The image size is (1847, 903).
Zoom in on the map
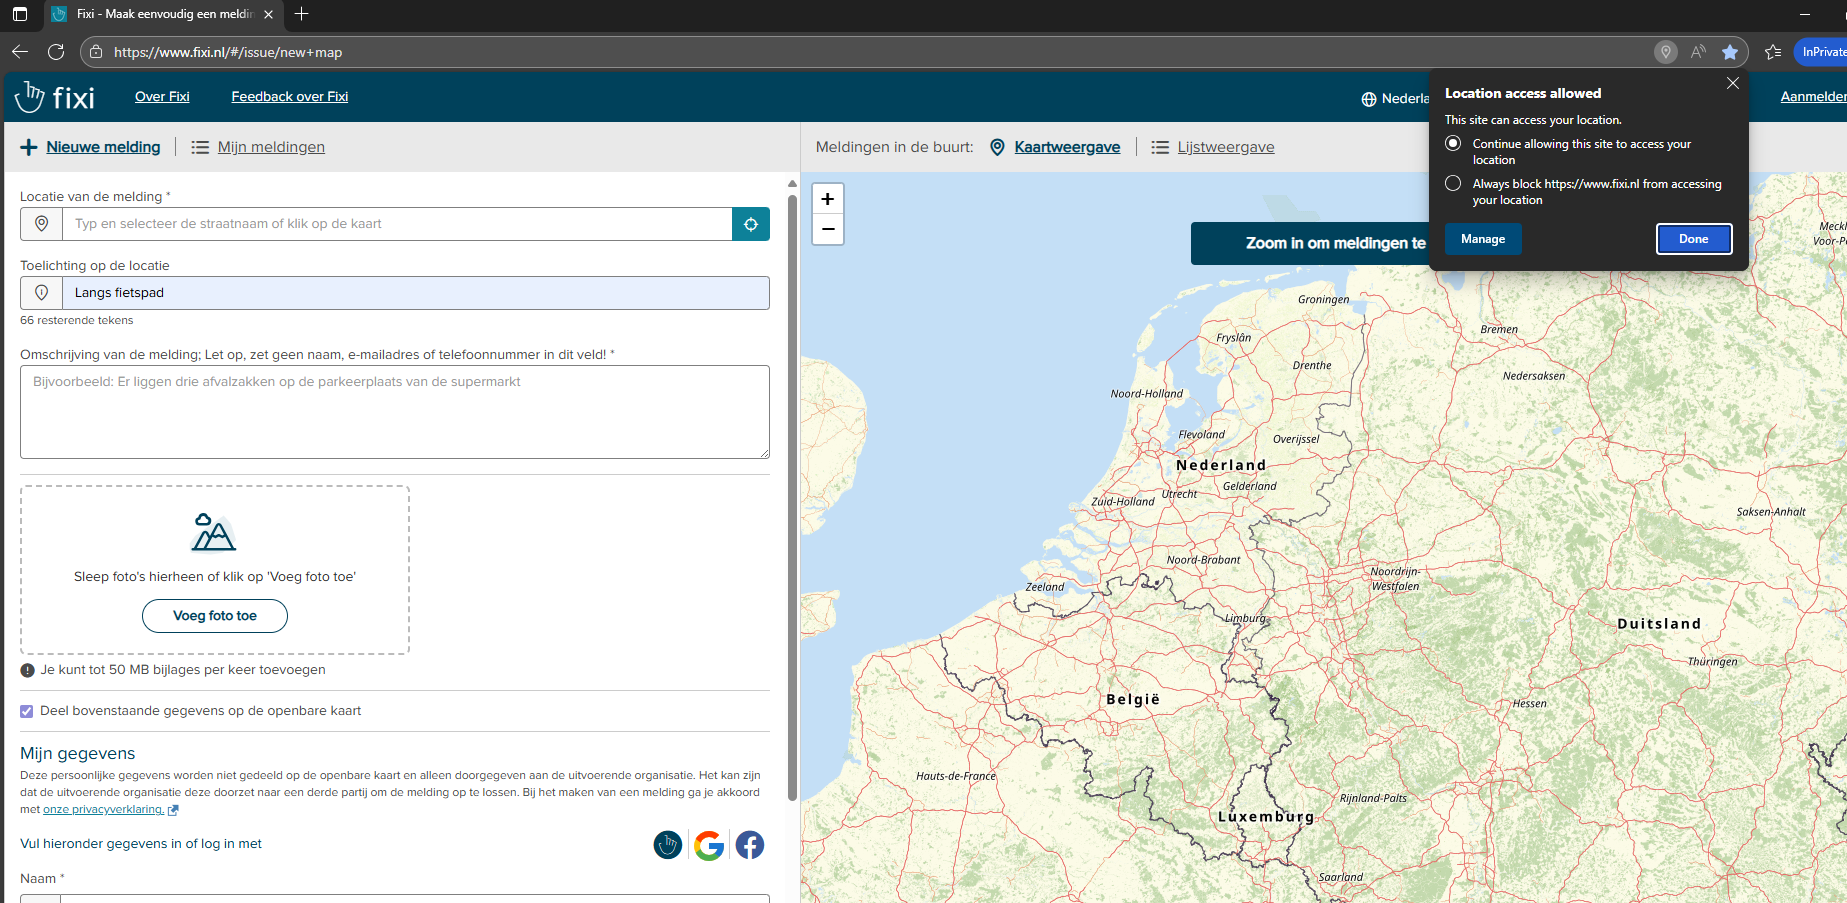(827, 199)
